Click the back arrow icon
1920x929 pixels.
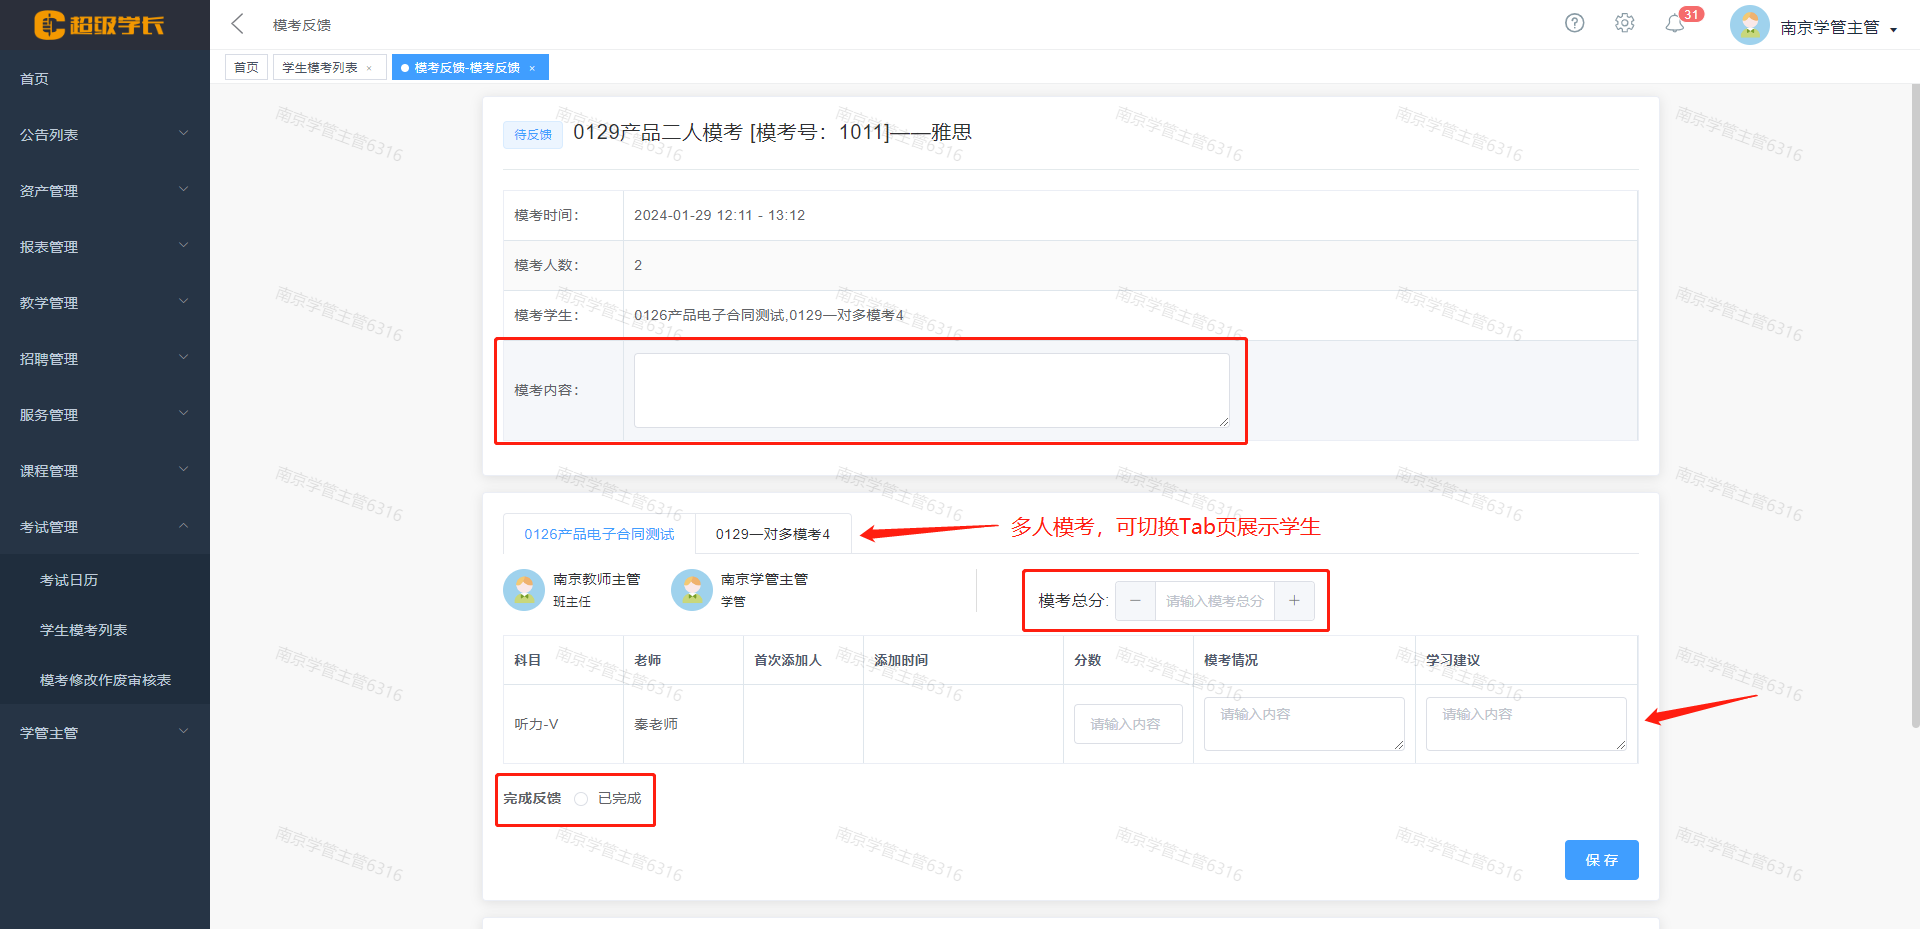[237, 24]
